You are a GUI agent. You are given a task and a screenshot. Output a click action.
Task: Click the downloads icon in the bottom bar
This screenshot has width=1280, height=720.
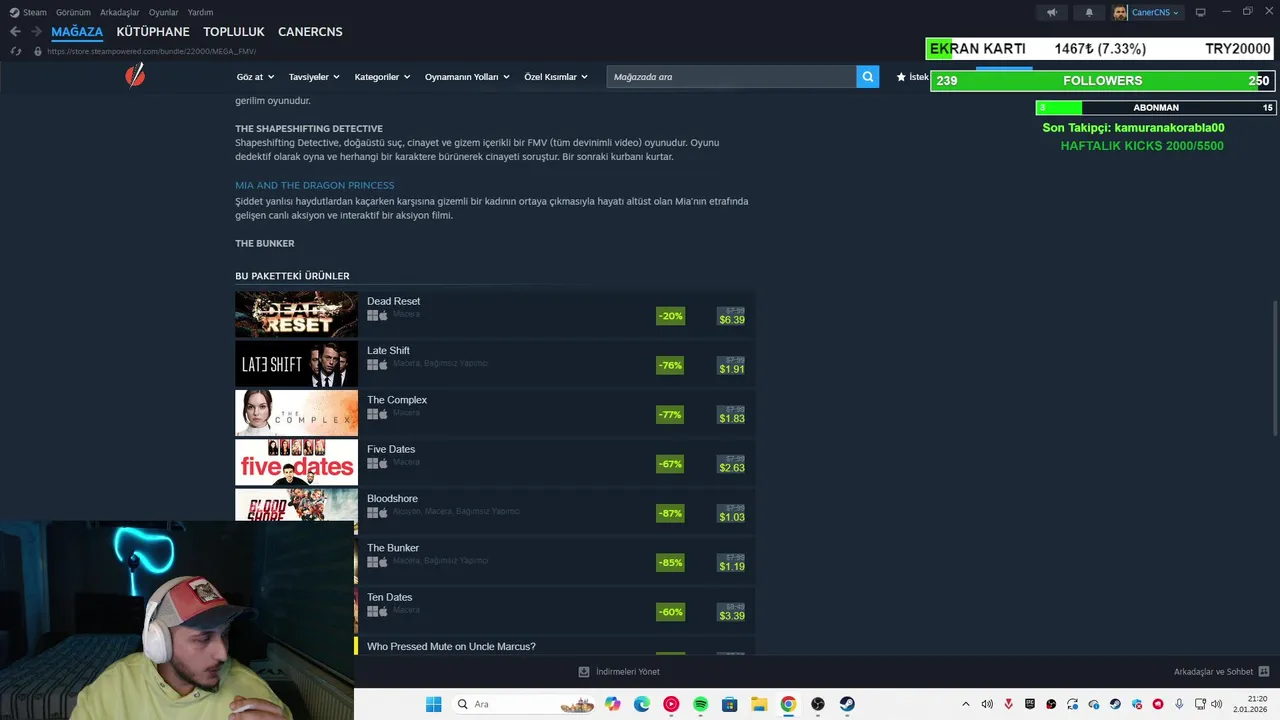pyautogui.click(x=584, y=672)
